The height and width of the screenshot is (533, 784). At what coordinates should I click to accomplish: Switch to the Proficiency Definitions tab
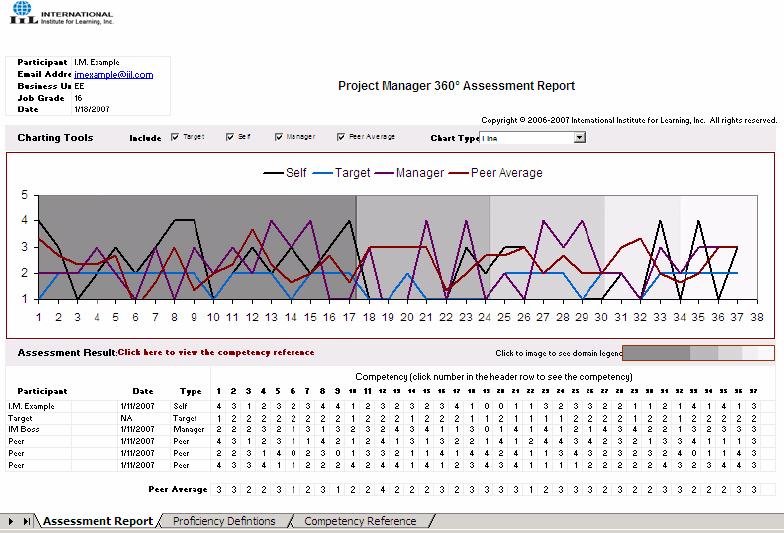[224, 521]
